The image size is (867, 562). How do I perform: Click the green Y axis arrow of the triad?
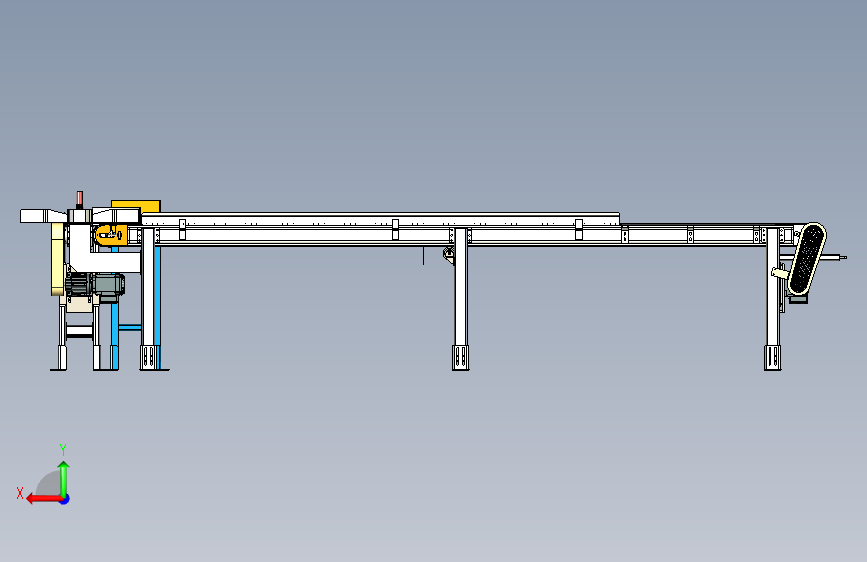pos(64,478)
